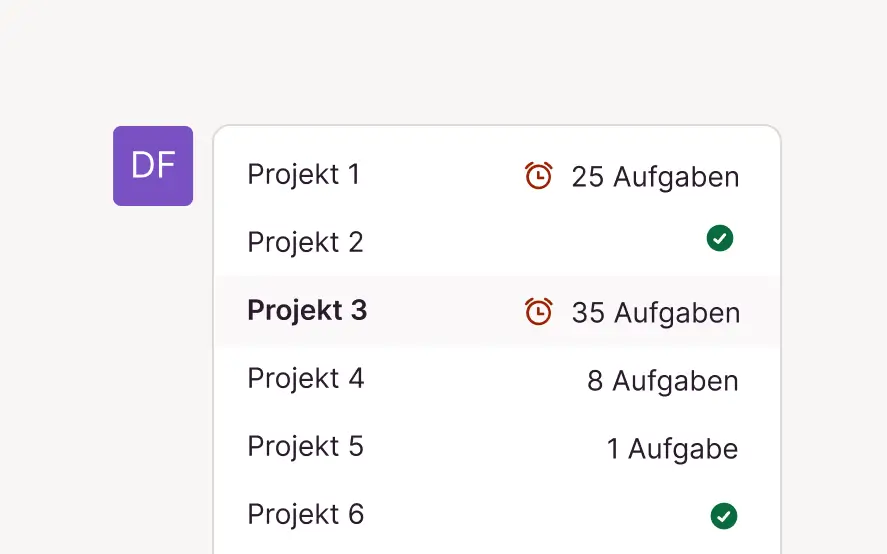Open the 8 Aufgaben label
This screenshot has width=887, height=554.
tap(662, 381)
